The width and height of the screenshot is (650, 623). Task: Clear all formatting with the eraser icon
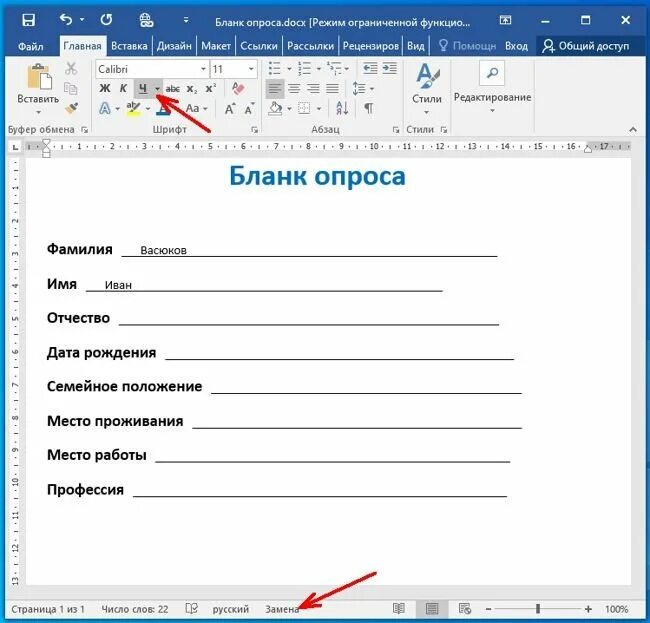238,88
